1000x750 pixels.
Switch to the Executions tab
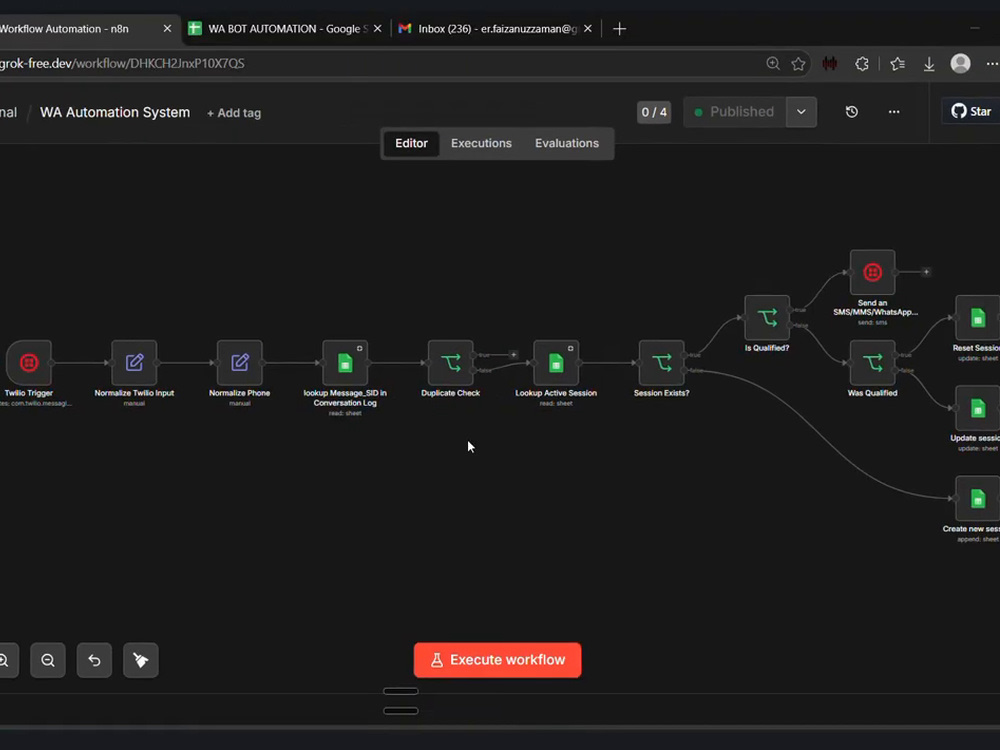tap(482, 143)
